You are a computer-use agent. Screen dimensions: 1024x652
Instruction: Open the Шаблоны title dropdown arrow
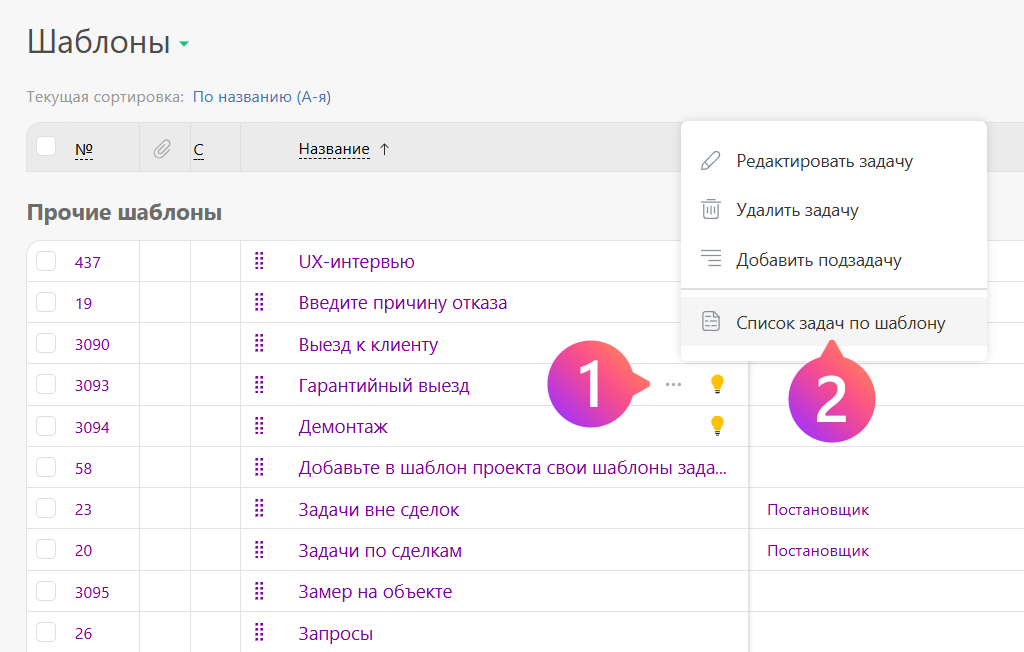click(x=184, y=44)
